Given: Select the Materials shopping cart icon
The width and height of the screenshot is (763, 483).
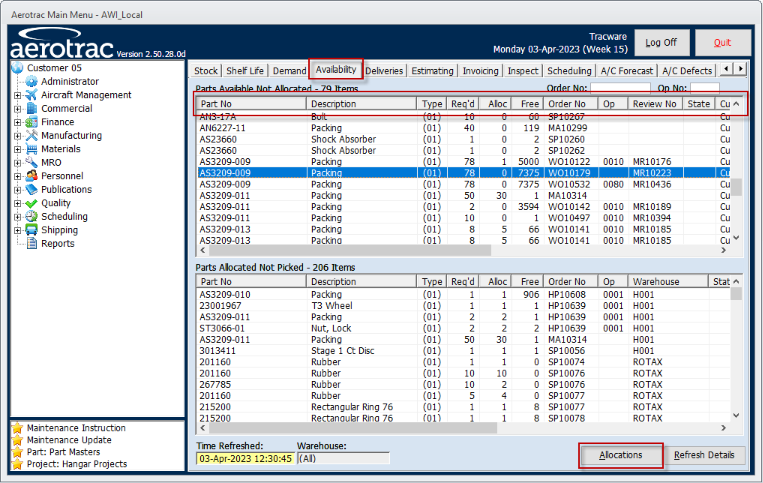Looking at the screenshot, I should coord(32,149).
